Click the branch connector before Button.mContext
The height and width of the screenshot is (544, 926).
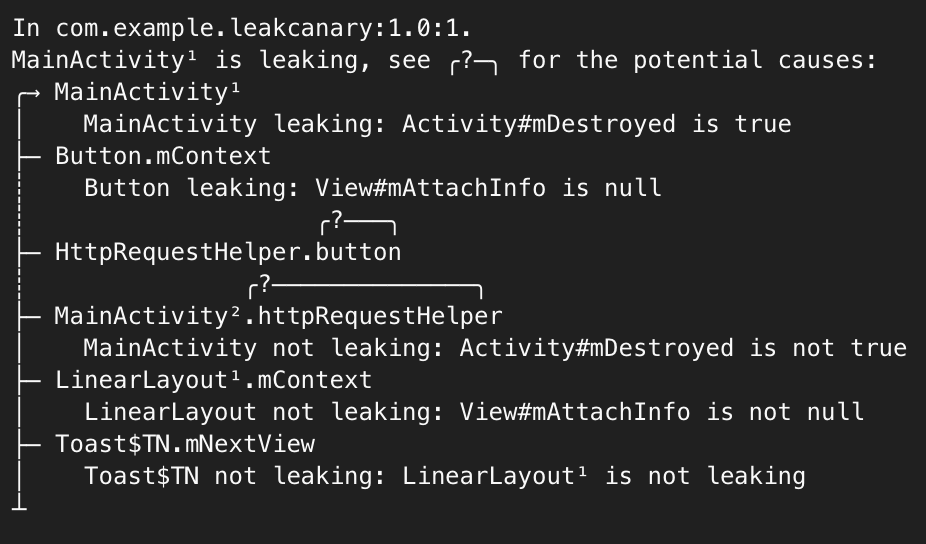(x=29, y=158)
